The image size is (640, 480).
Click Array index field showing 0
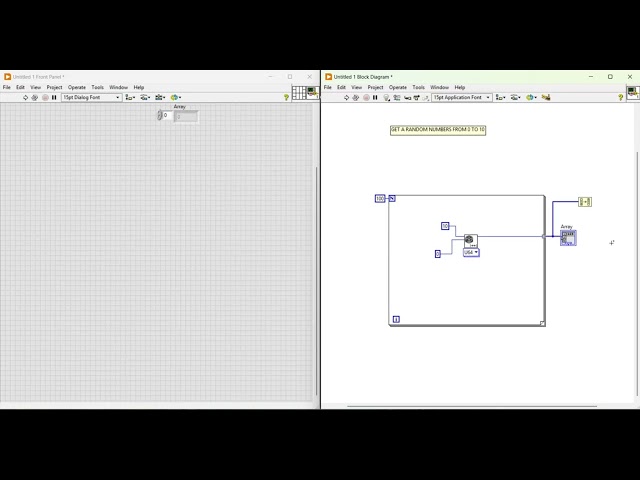pos(167,116)
